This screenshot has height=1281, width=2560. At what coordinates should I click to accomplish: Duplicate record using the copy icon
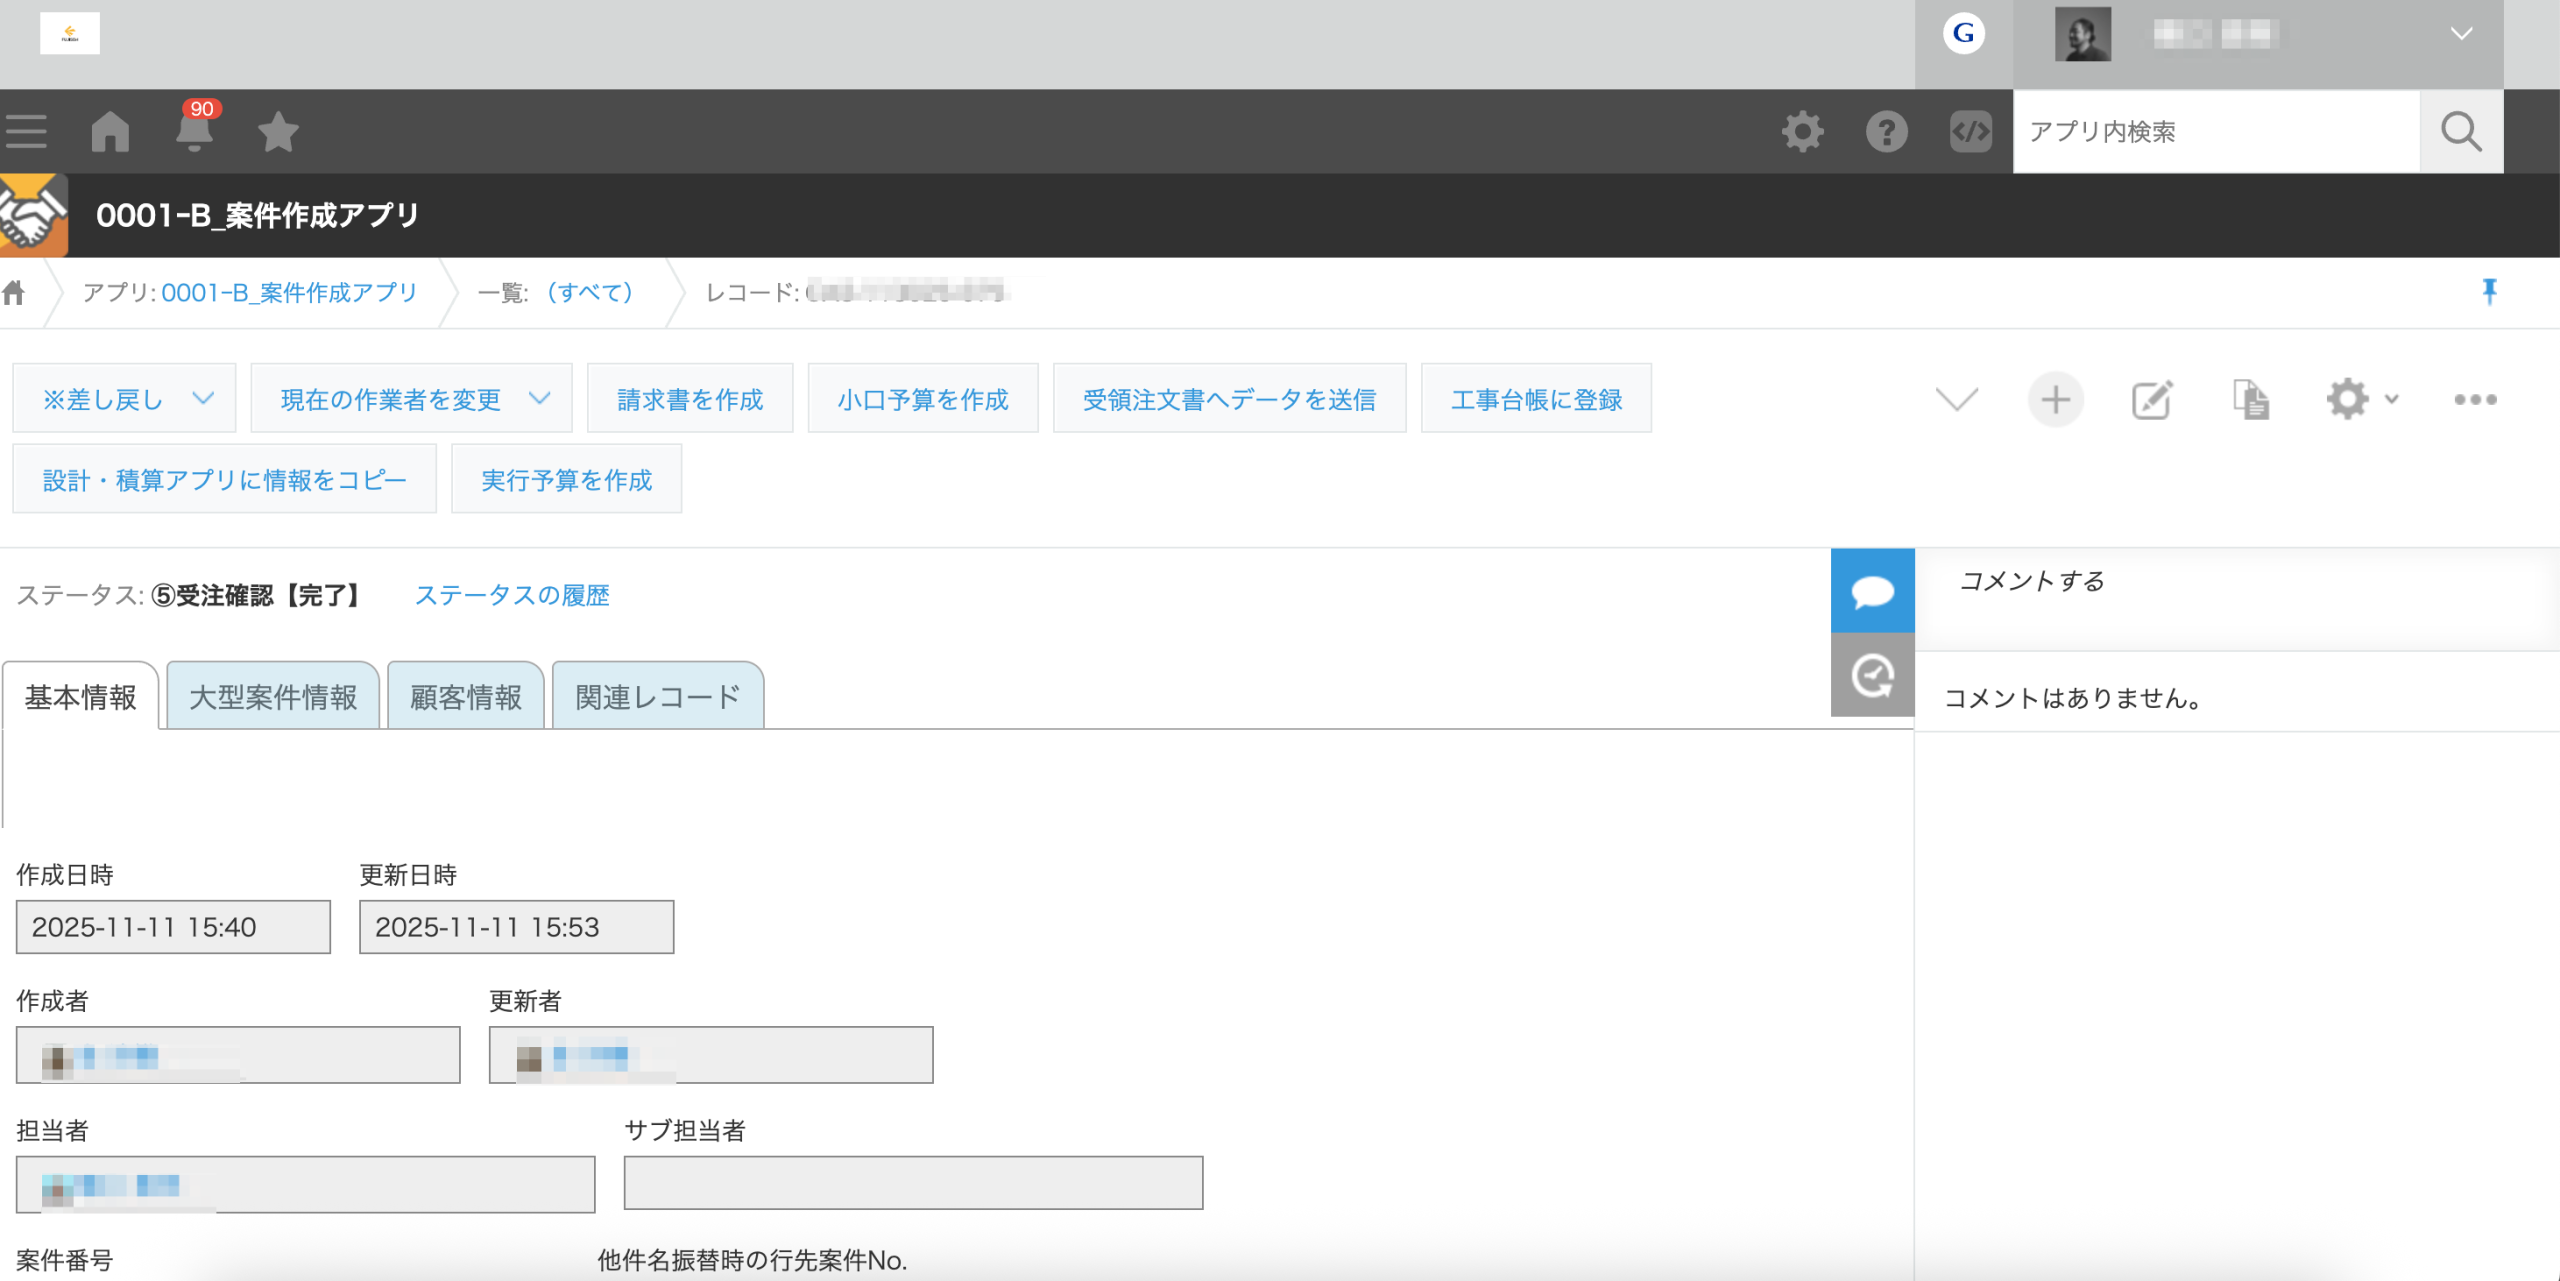pyautogui.click(x=2250, y=400)
